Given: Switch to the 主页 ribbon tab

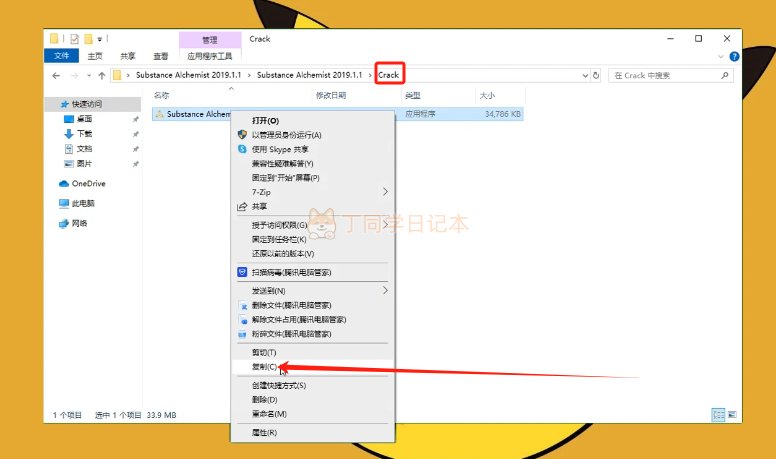Looking at the screenshot, I should click(x=95, y=56).
